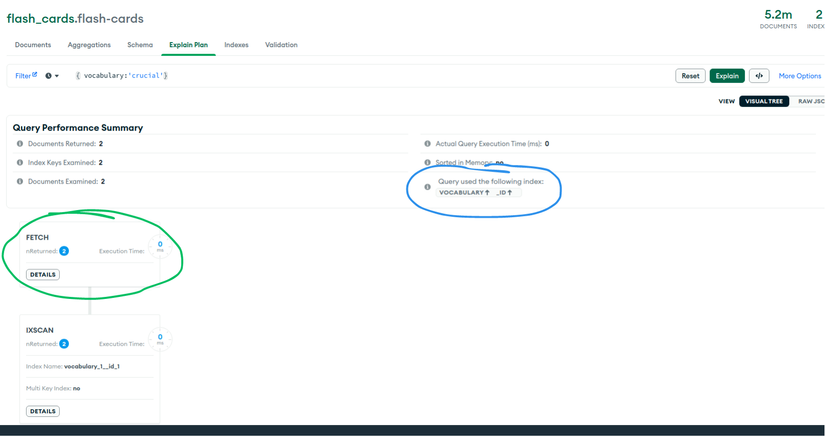Click the Reset button
Viewport: 825px width, 436px height.
690,76
